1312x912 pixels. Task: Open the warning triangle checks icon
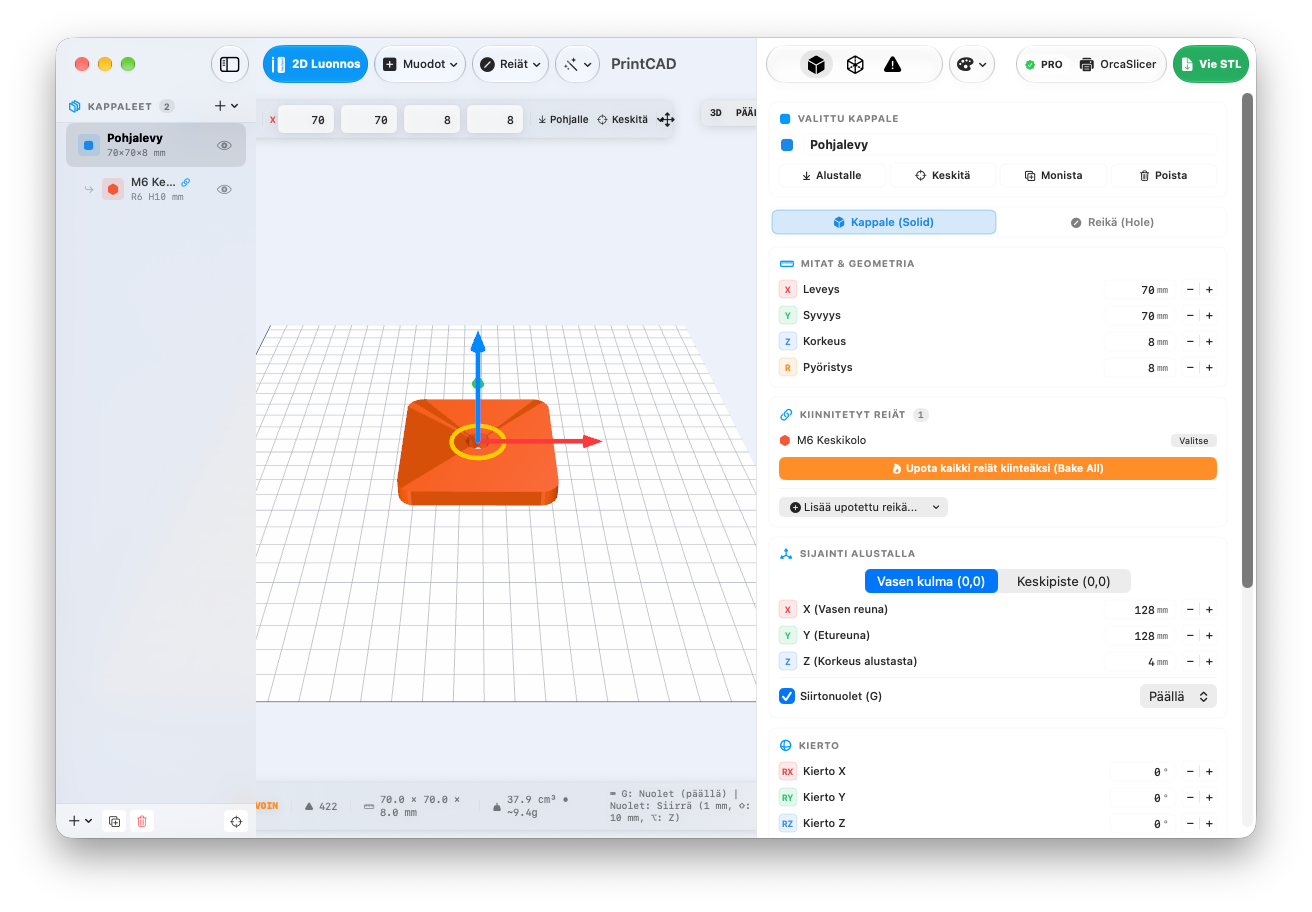[893, 64]
